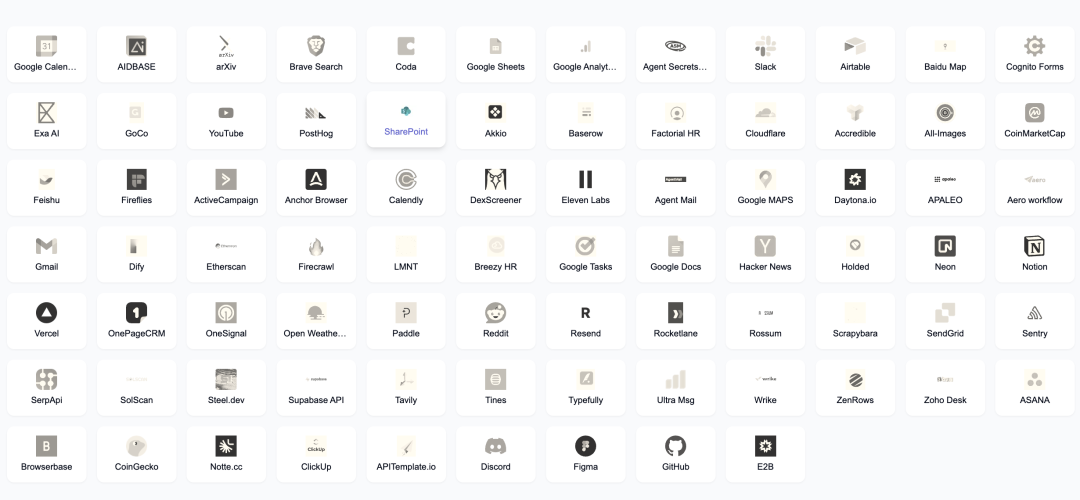Choose the SendGrid card
This screenshot has width=1080, height=500.
pyautogui.click(x=945, y=322)
